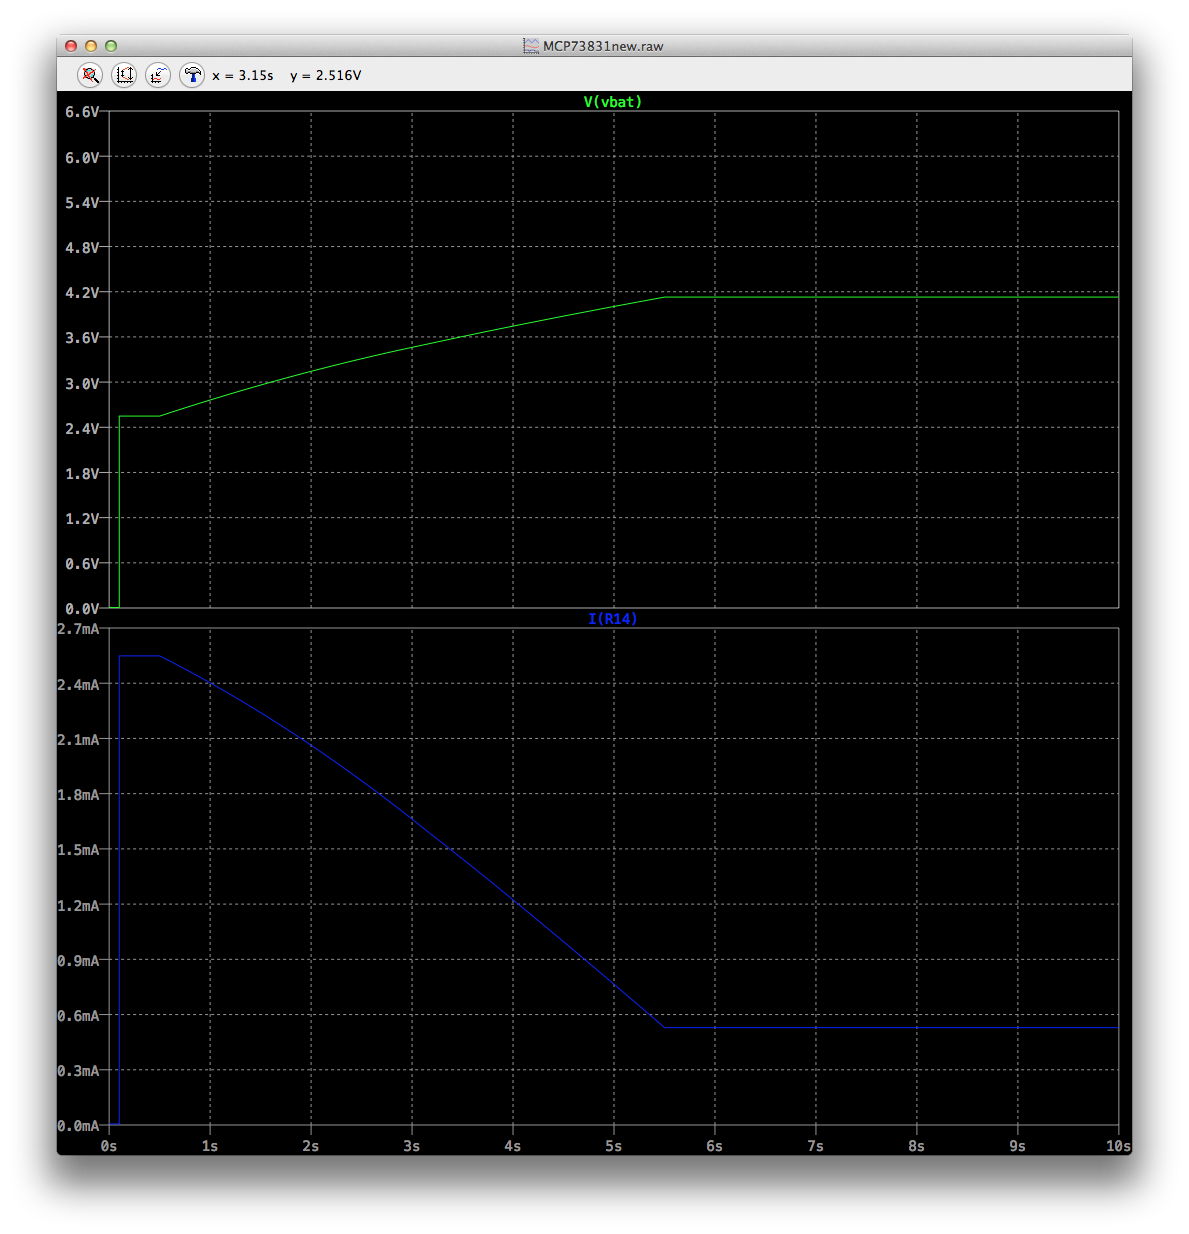Viewport: 1189px width, 1234px height.
Task: Select the V(vbat) trace label
Action: (613, 102)
